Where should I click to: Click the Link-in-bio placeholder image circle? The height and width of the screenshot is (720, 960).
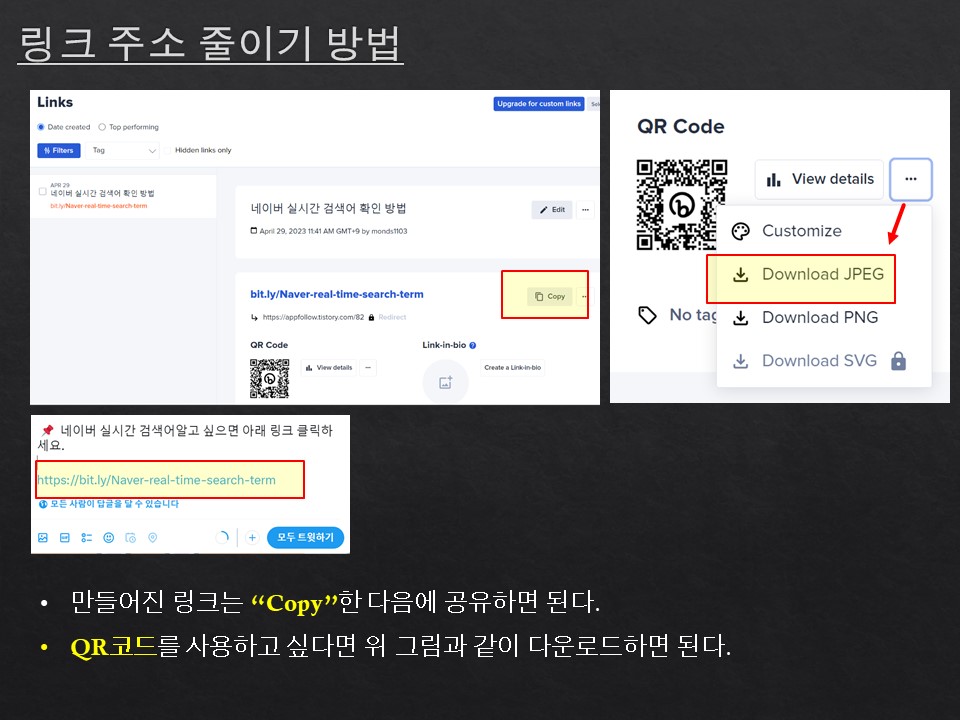tap(446, 382)
